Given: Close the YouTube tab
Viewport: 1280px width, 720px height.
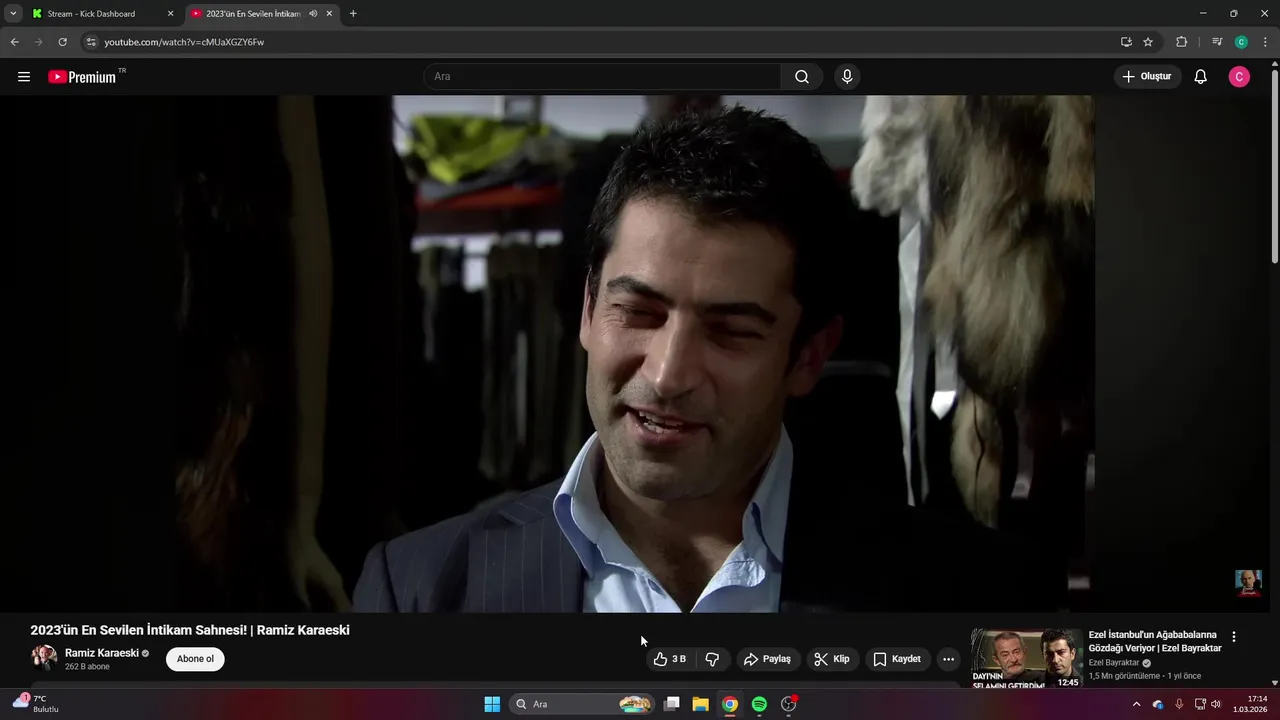Looking at the screenshot, I should (x=329, y=14).
